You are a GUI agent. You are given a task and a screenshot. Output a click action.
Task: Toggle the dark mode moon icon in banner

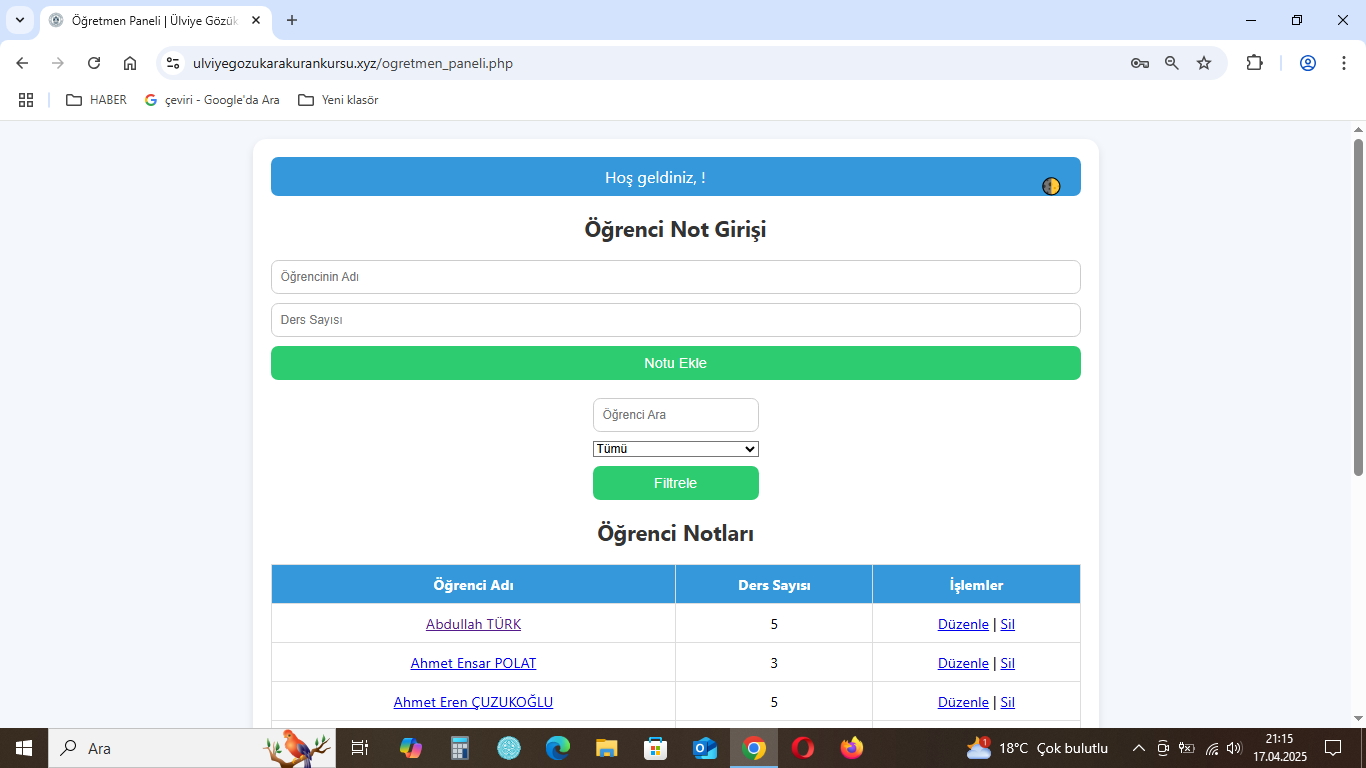pyautogui.click(x=1051, y=186)
